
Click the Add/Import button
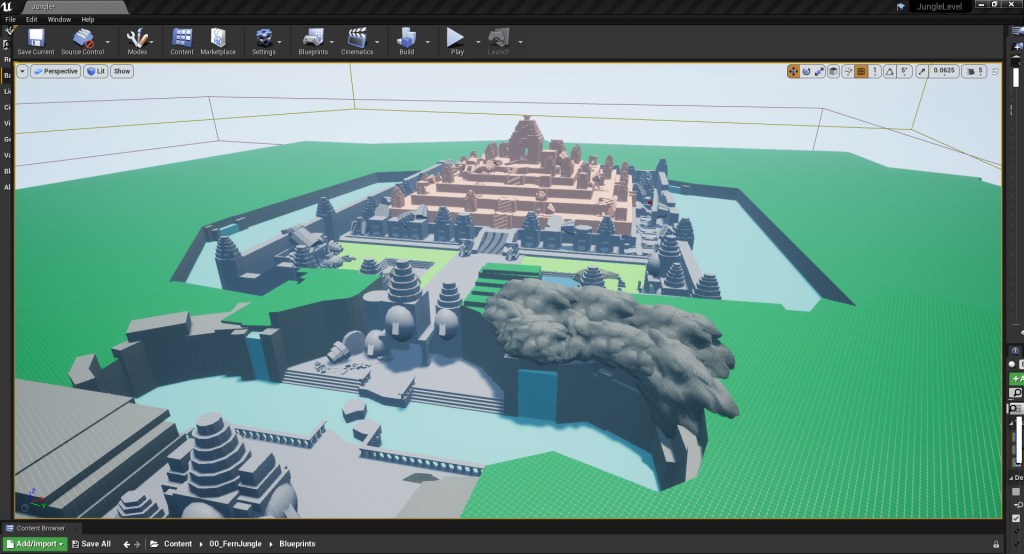tap(35, 544)
